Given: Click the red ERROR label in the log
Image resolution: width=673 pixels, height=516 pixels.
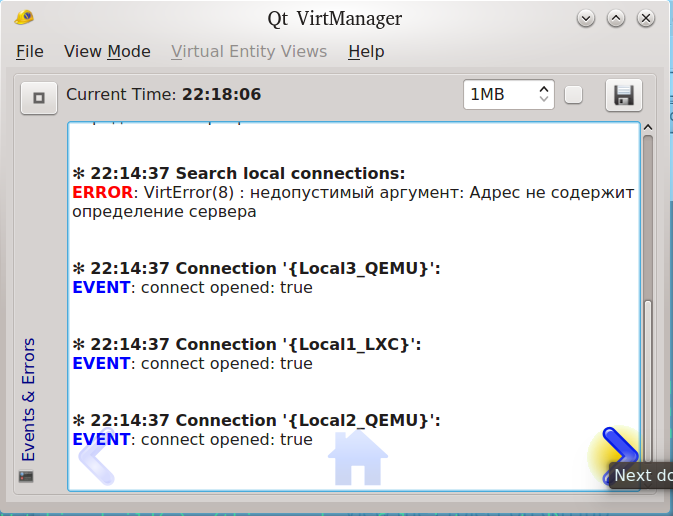Looking at the screenshot, I should point(103,192).
